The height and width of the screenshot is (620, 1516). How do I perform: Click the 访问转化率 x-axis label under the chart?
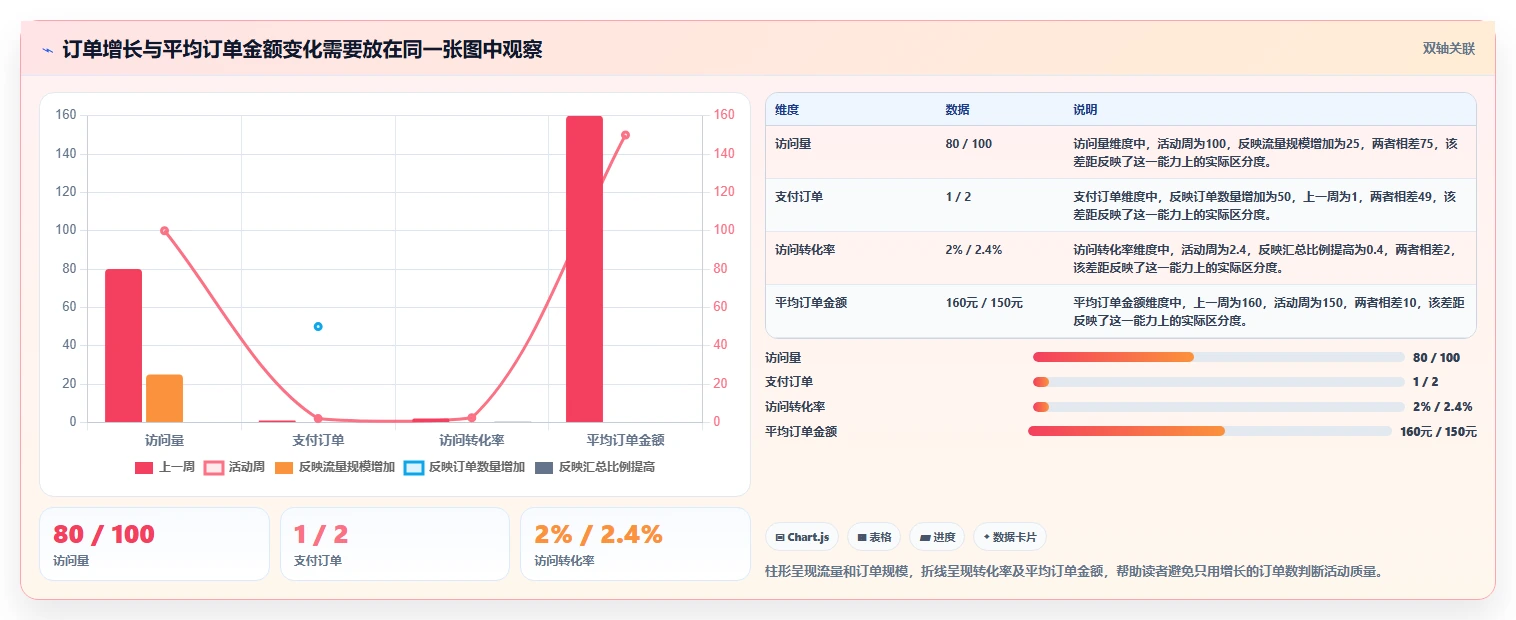coord(472,440)
